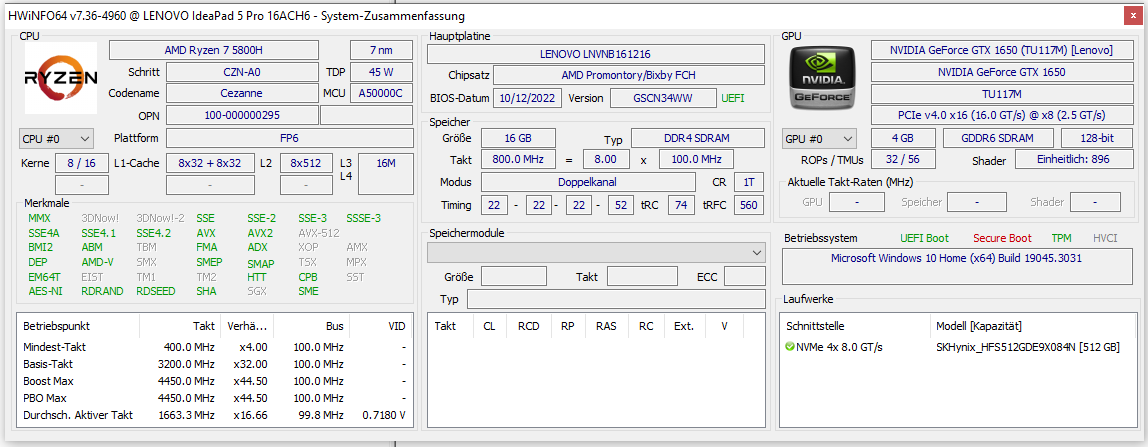Viewport: 1148px width, 447px height.
Task: Click the Durchsch. Aktiver Takt row
Action: 215,415
